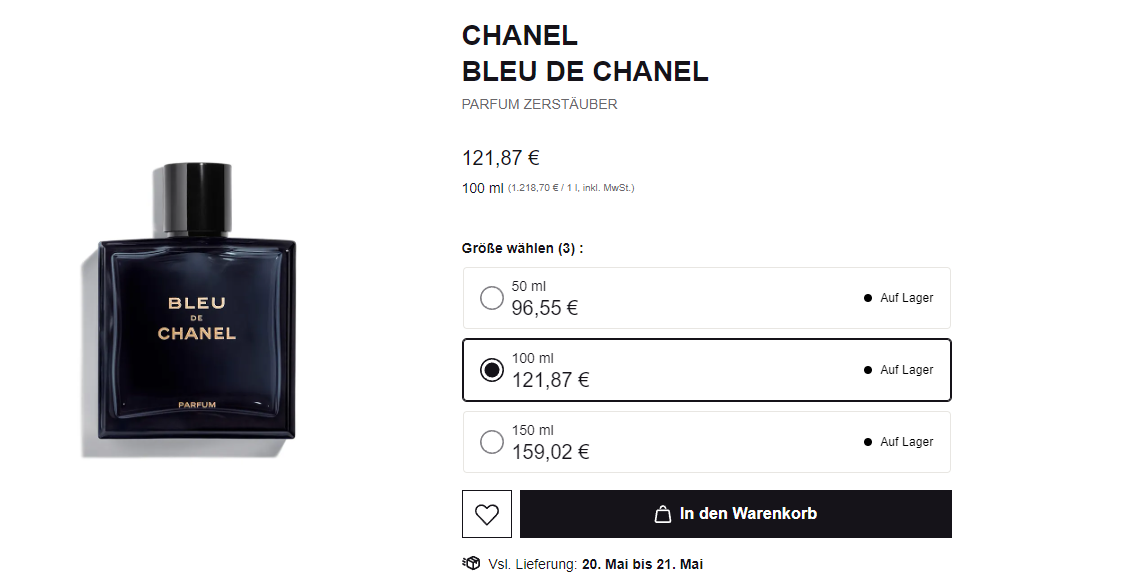Viewport: 1132px width, 576px height.
Task: Click shopping bag icon in Warenkorb button
Action: coord(662,514)
